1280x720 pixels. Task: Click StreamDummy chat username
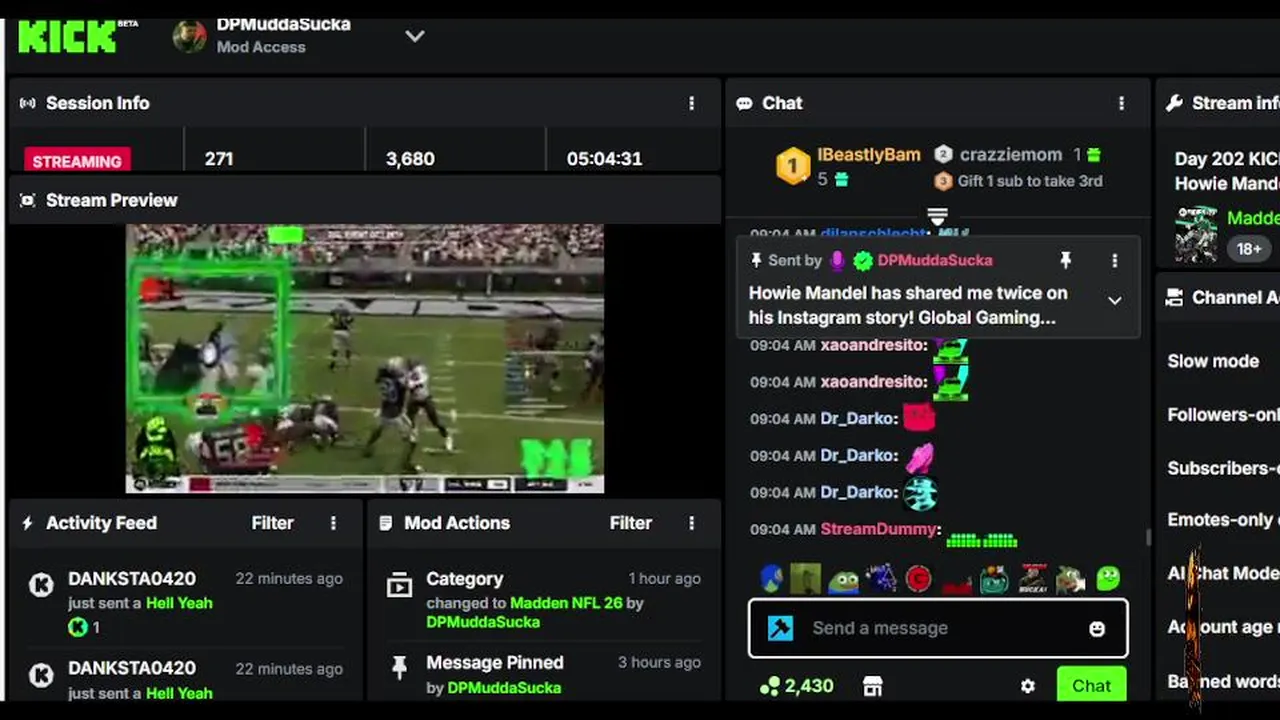(x=879, y=529)
